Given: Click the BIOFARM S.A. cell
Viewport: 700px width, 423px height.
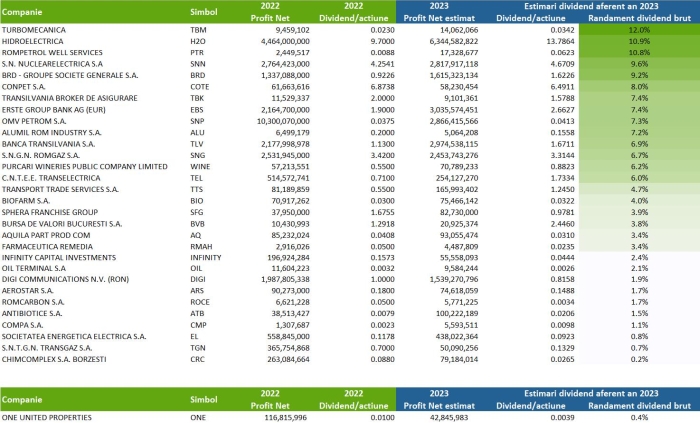Looking at the screenshot, I should 26,201.
